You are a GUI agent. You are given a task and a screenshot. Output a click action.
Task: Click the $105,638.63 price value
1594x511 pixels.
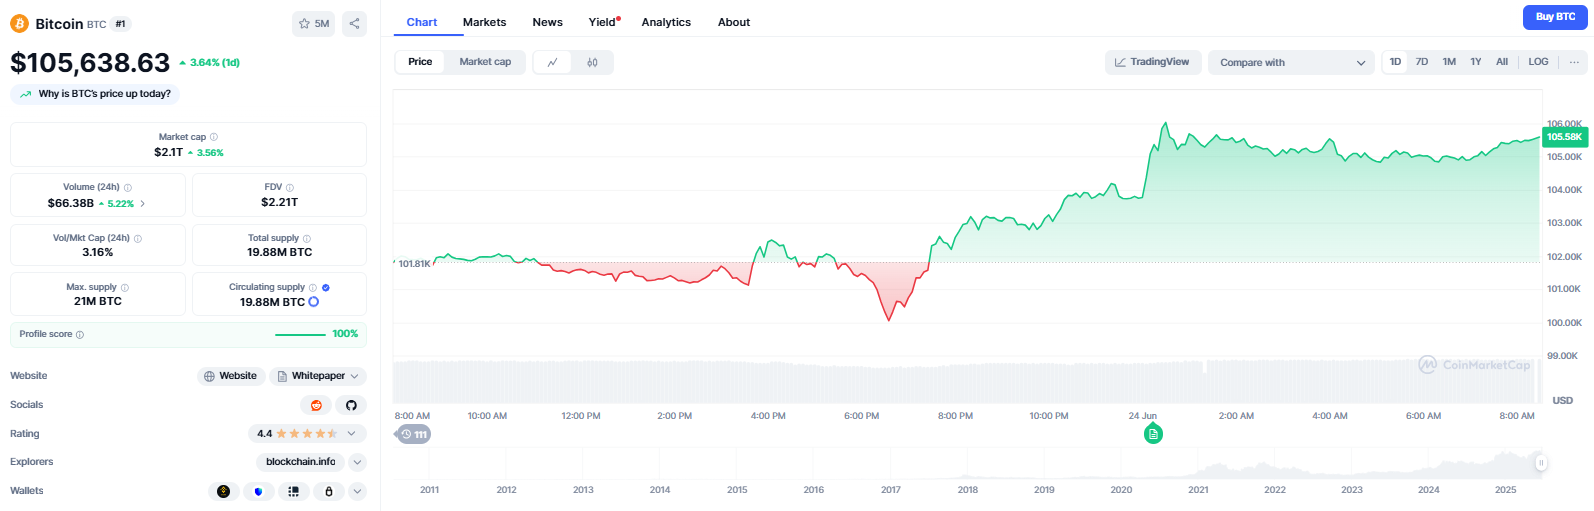[x=90, y=63]
